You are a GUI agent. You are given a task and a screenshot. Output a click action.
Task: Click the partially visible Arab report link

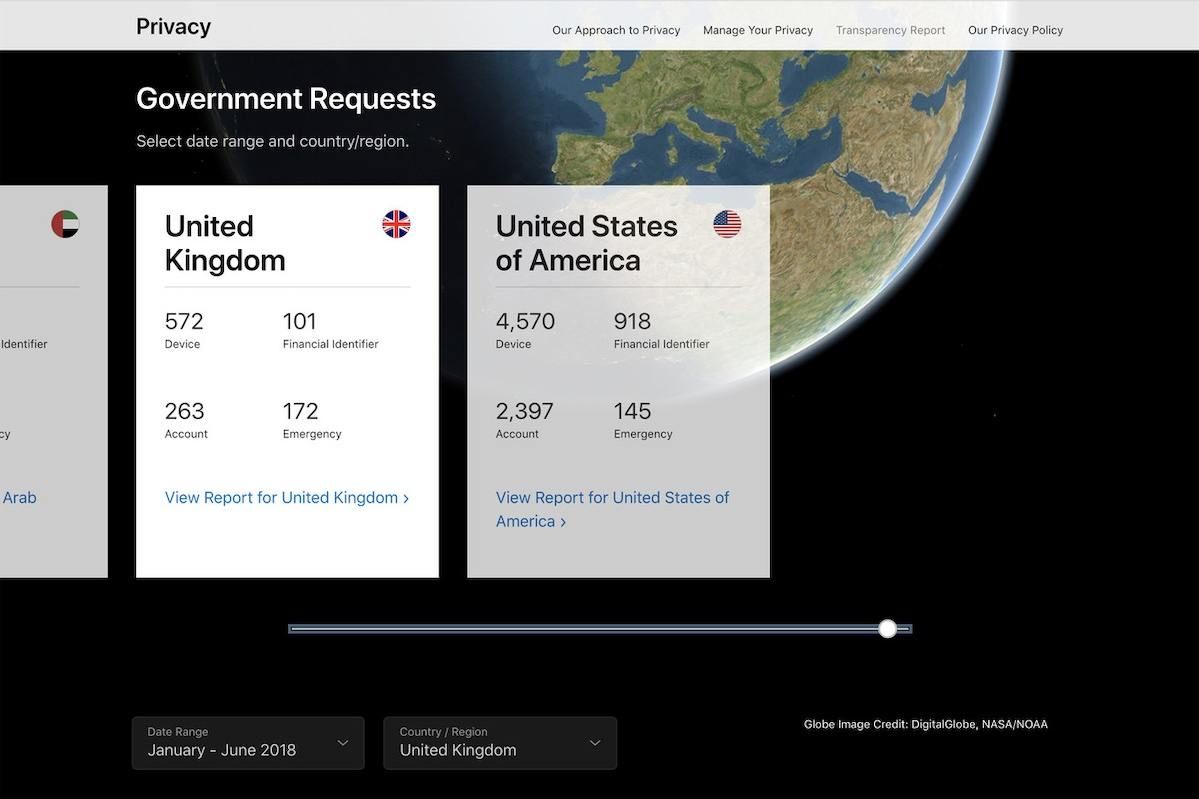(x=19, y=498)
